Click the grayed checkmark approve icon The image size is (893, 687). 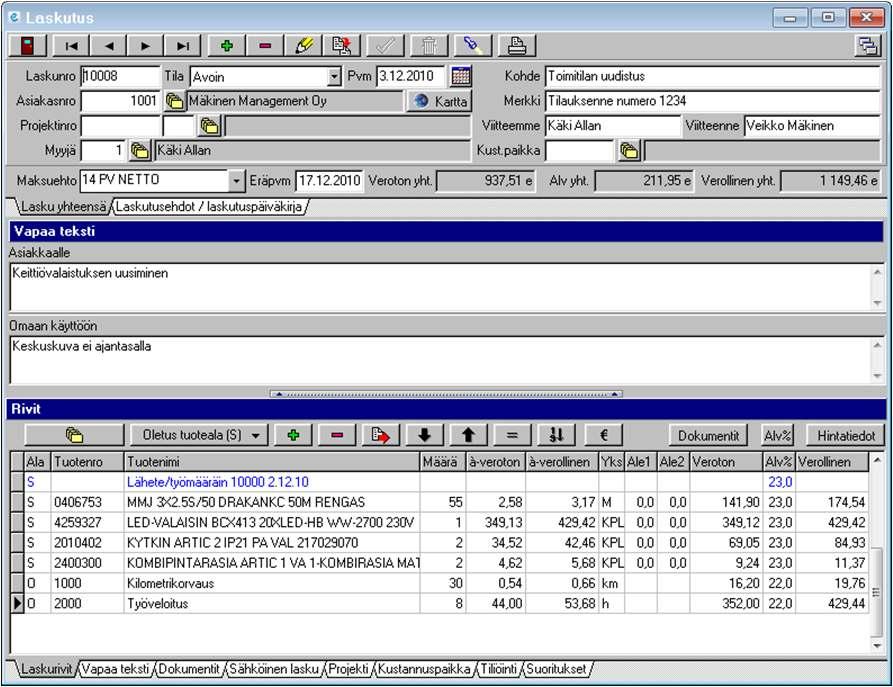click(386, 46)
